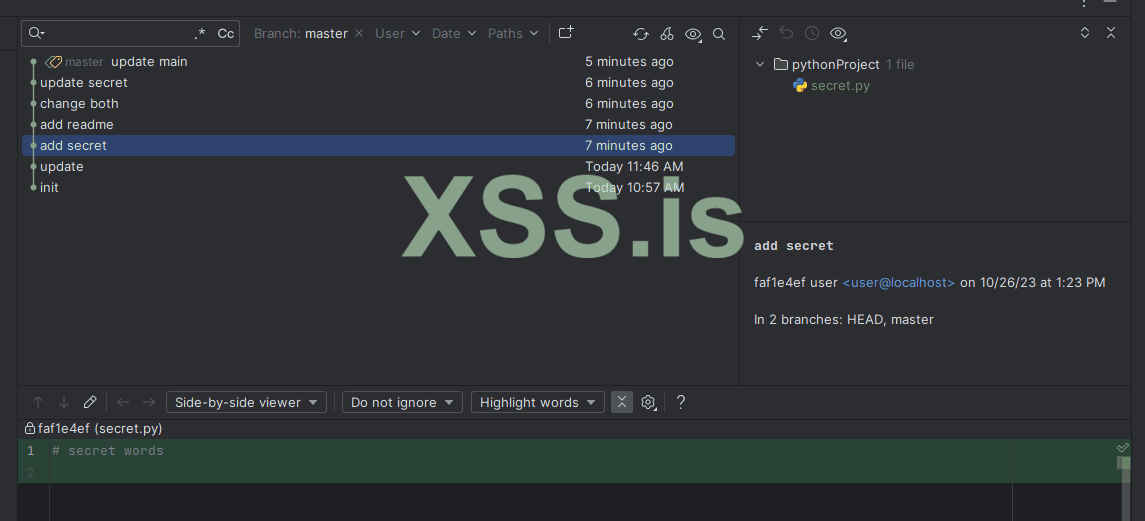Image resolution: width=1145 pixels, height=521 pixels.
Task: Collapse the pythonProject folder node
Action: (759, 64)
